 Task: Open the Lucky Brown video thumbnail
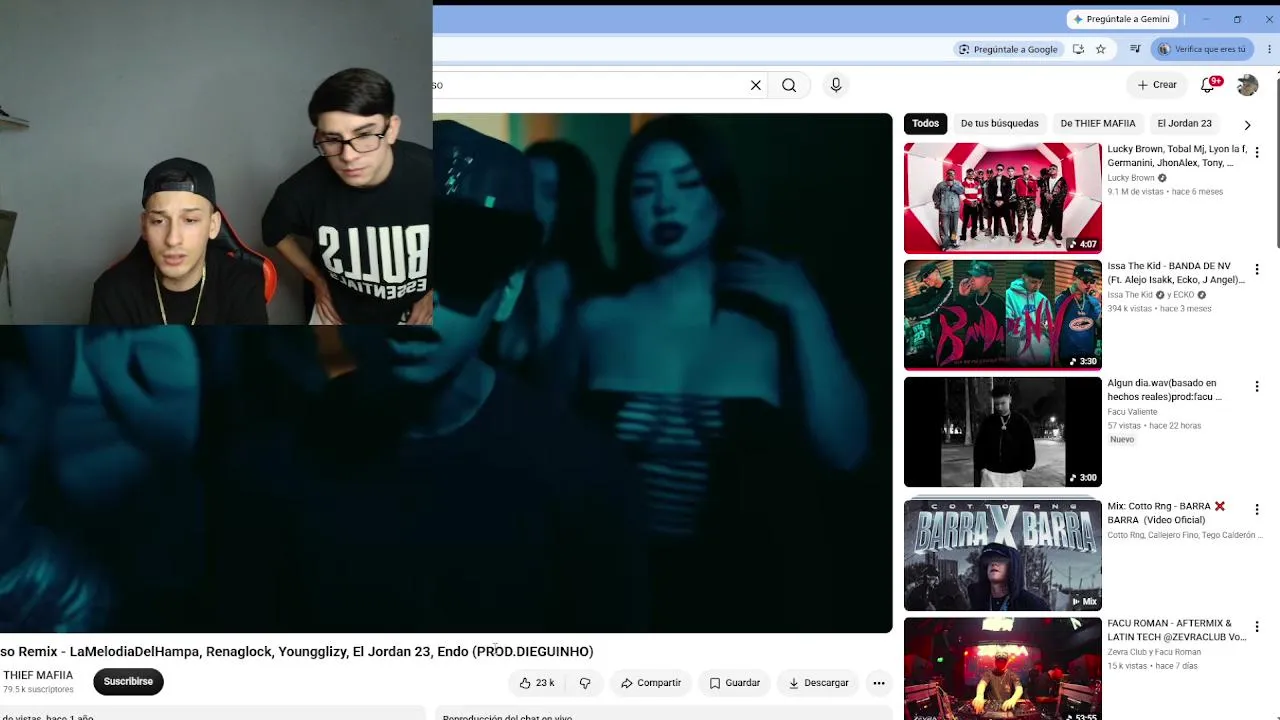(1002, 198)
